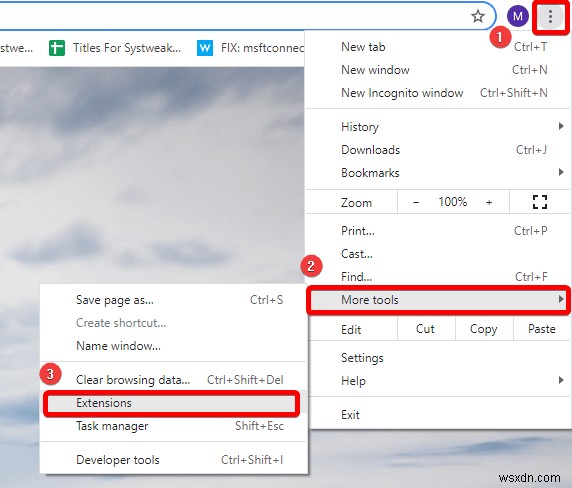This screenshot has width=572, height=488.
Task: Open Task manager from submenu
Action: (174, 426)
